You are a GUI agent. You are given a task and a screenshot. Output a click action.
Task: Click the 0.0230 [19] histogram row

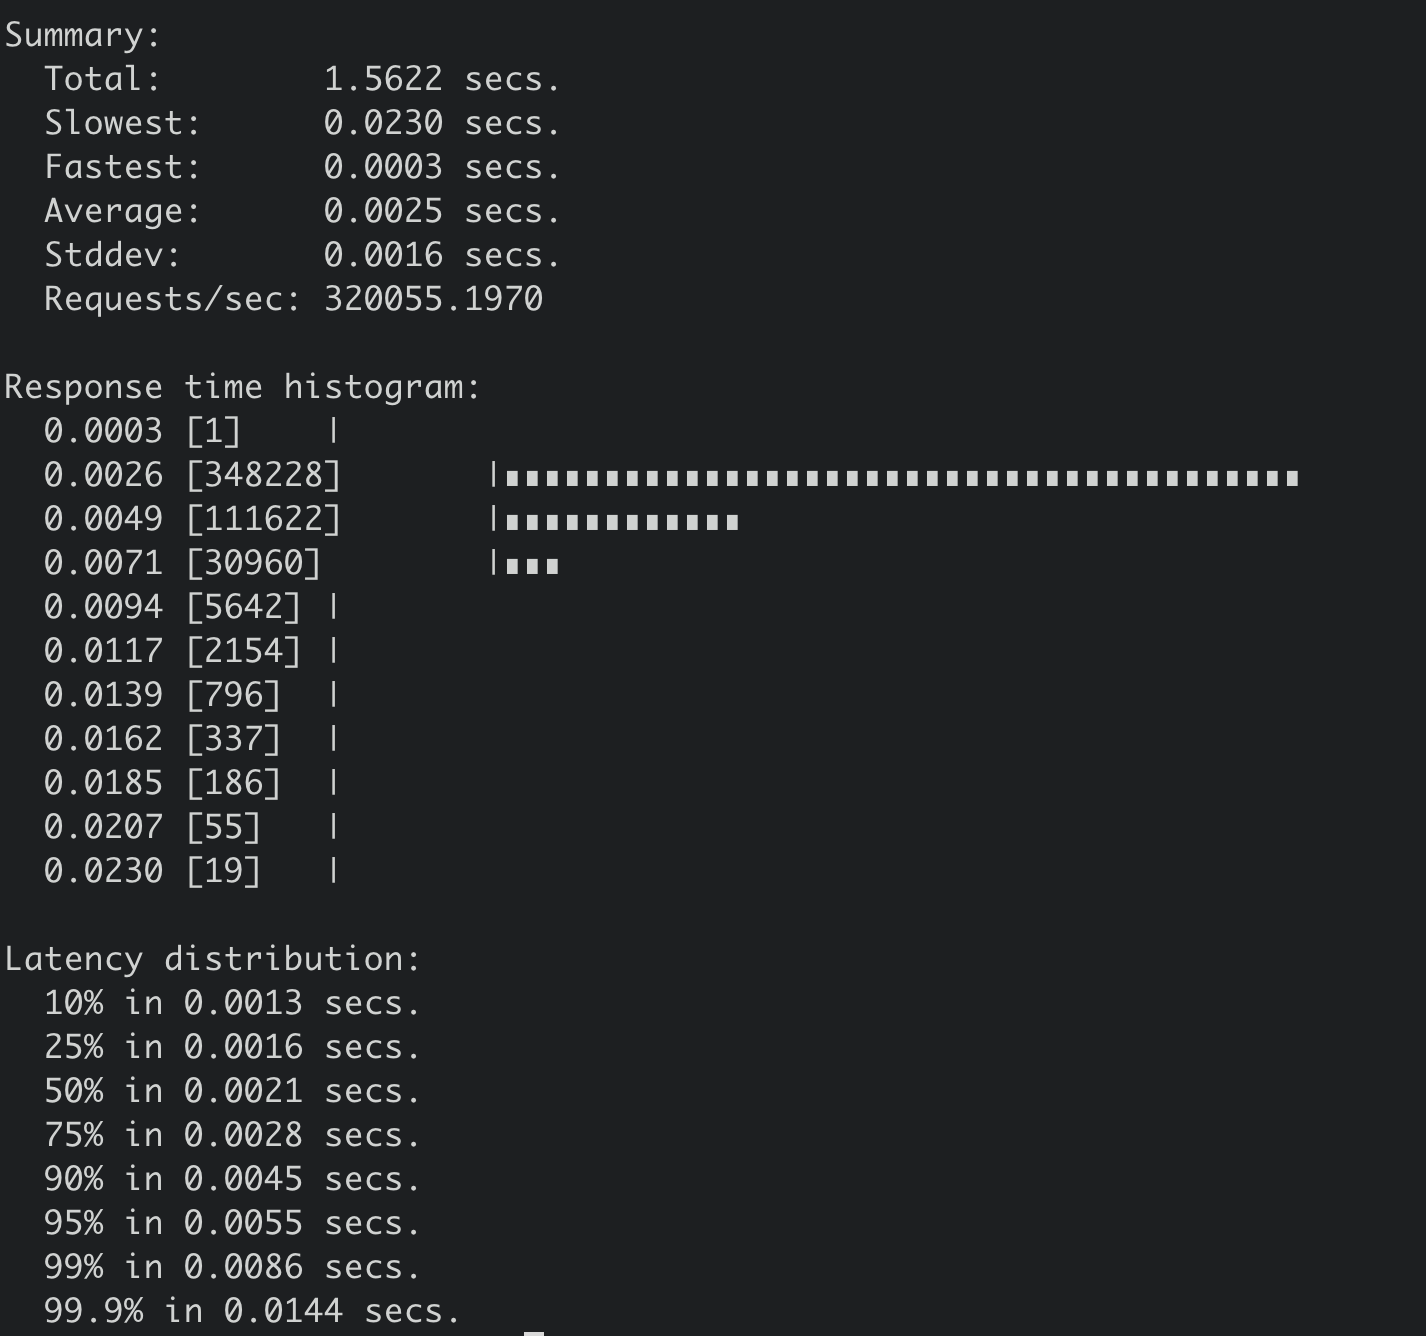click(x=191, y=871)
